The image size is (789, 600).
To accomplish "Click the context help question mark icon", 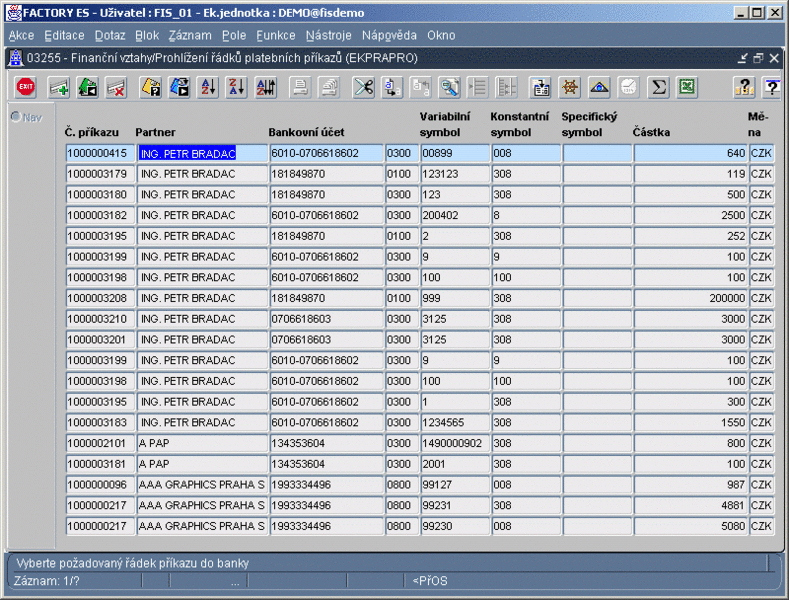I will coord(772,87).
